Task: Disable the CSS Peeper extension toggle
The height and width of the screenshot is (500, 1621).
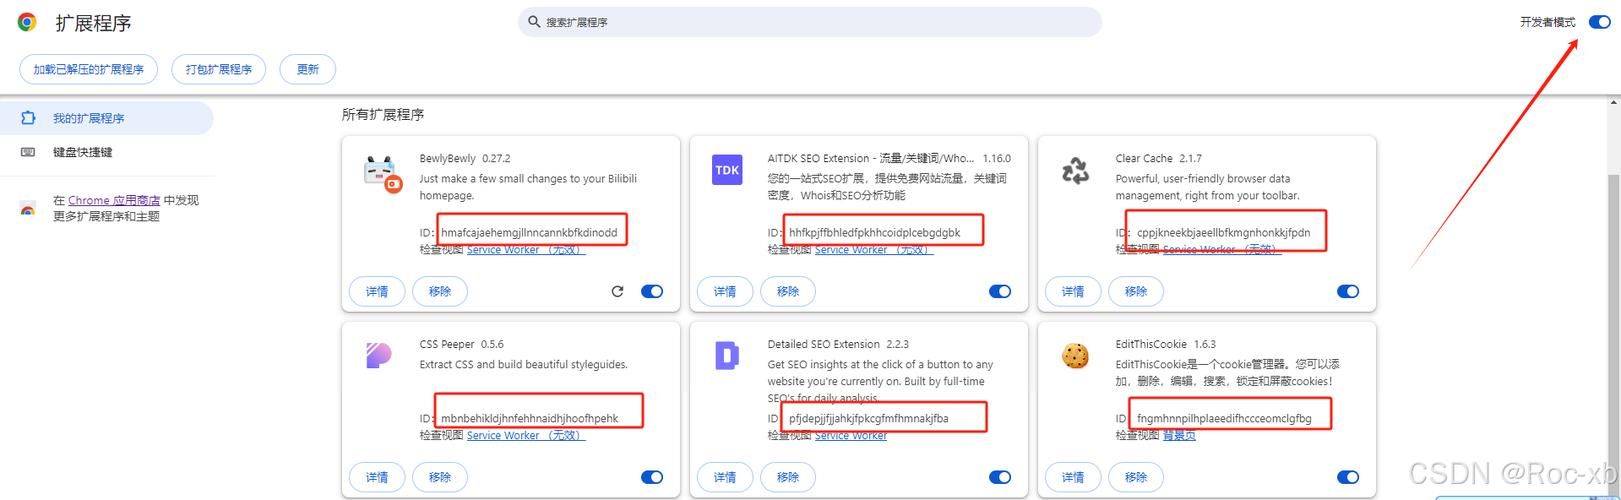Action: [652, 477]
